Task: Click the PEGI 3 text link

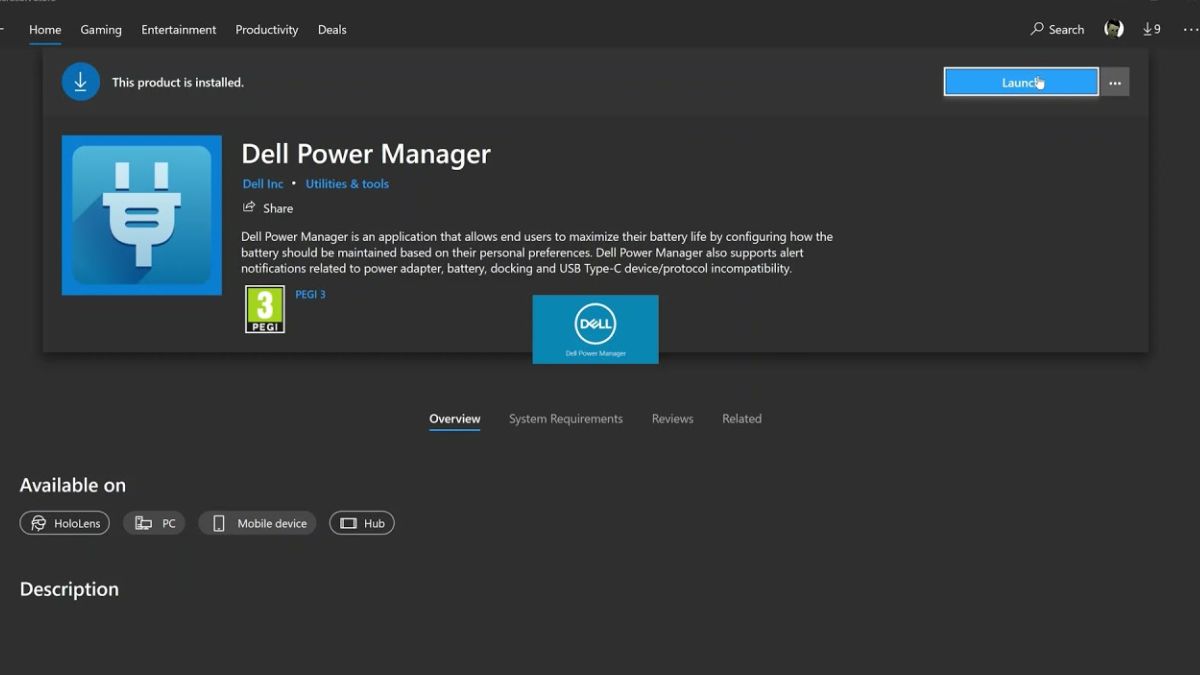Action: 310,294
